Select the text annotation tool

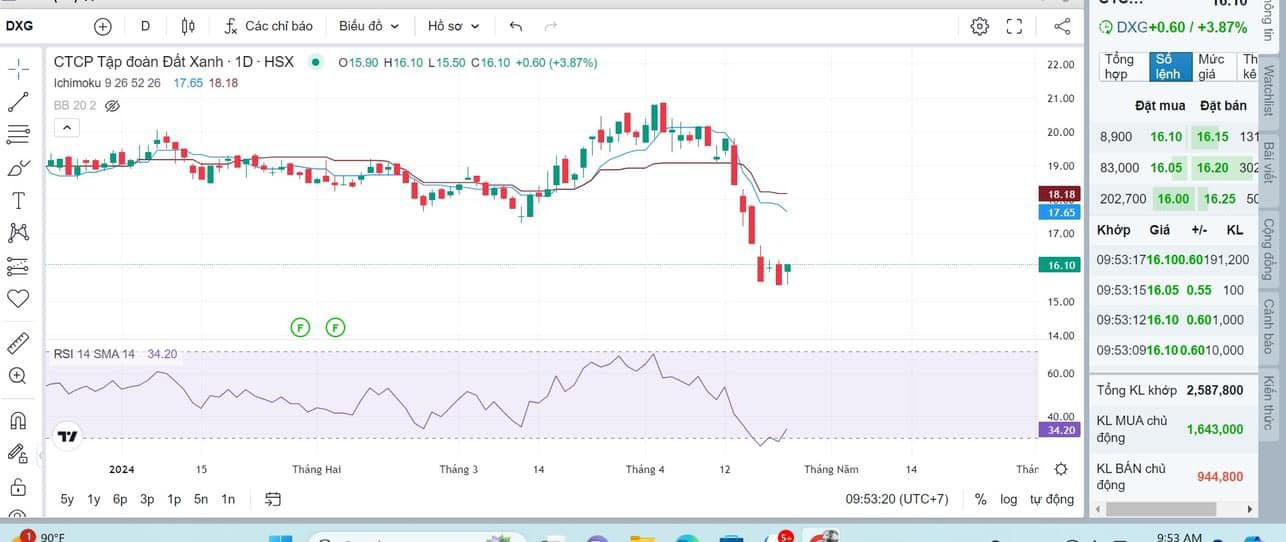pos(18,200)
